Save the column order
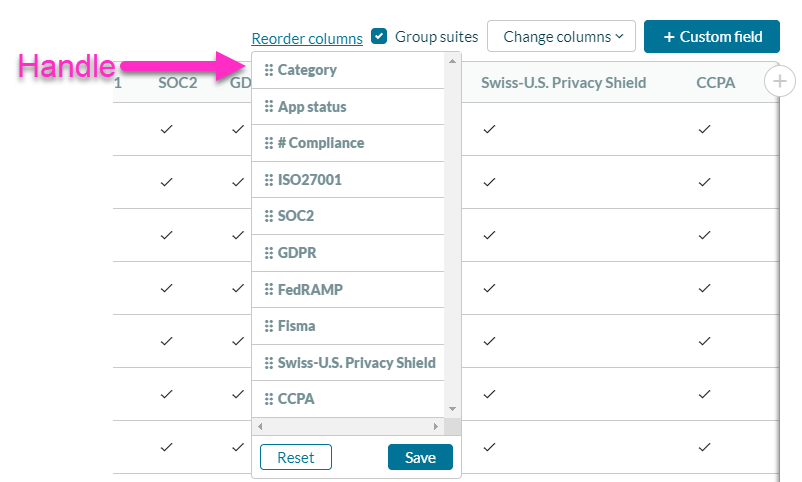This screenshot has height=482, width=802. tap(420, 457)
